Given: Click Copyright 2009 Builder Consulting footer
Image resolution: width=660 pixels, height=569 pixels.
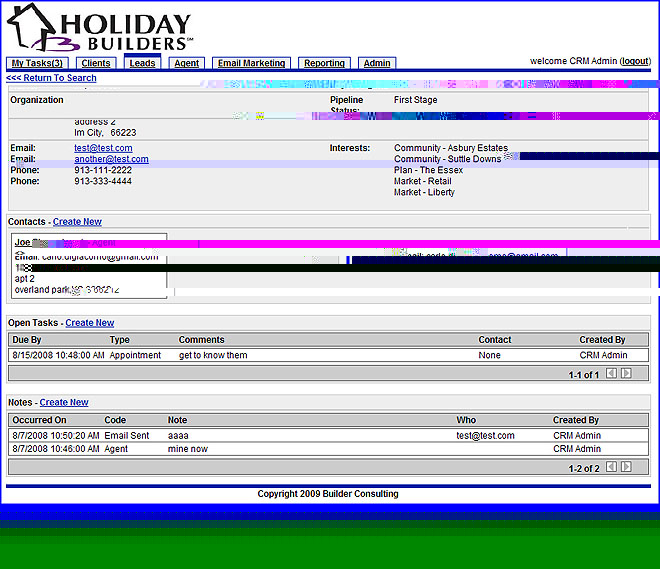Looking at the screenshot, I should [x=328, y=494].
